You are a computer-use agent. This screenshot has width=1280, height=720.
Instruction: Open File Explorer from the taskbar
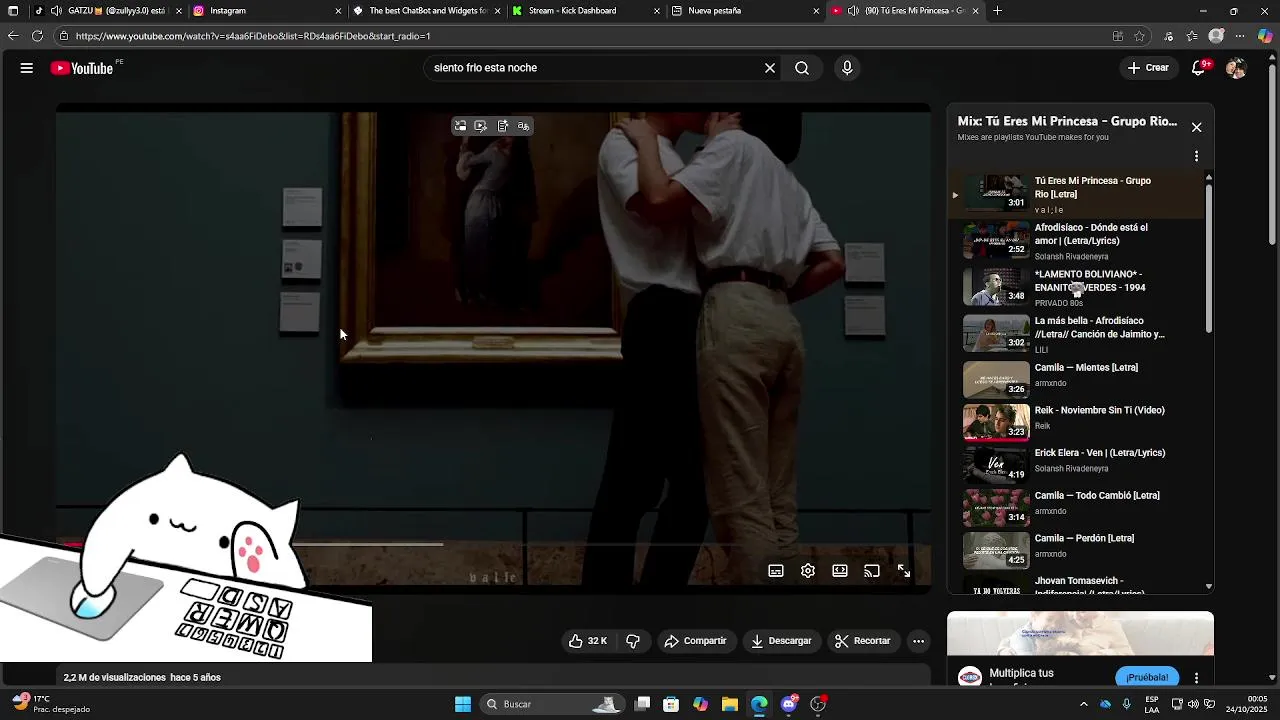click(x=730, y=704)
